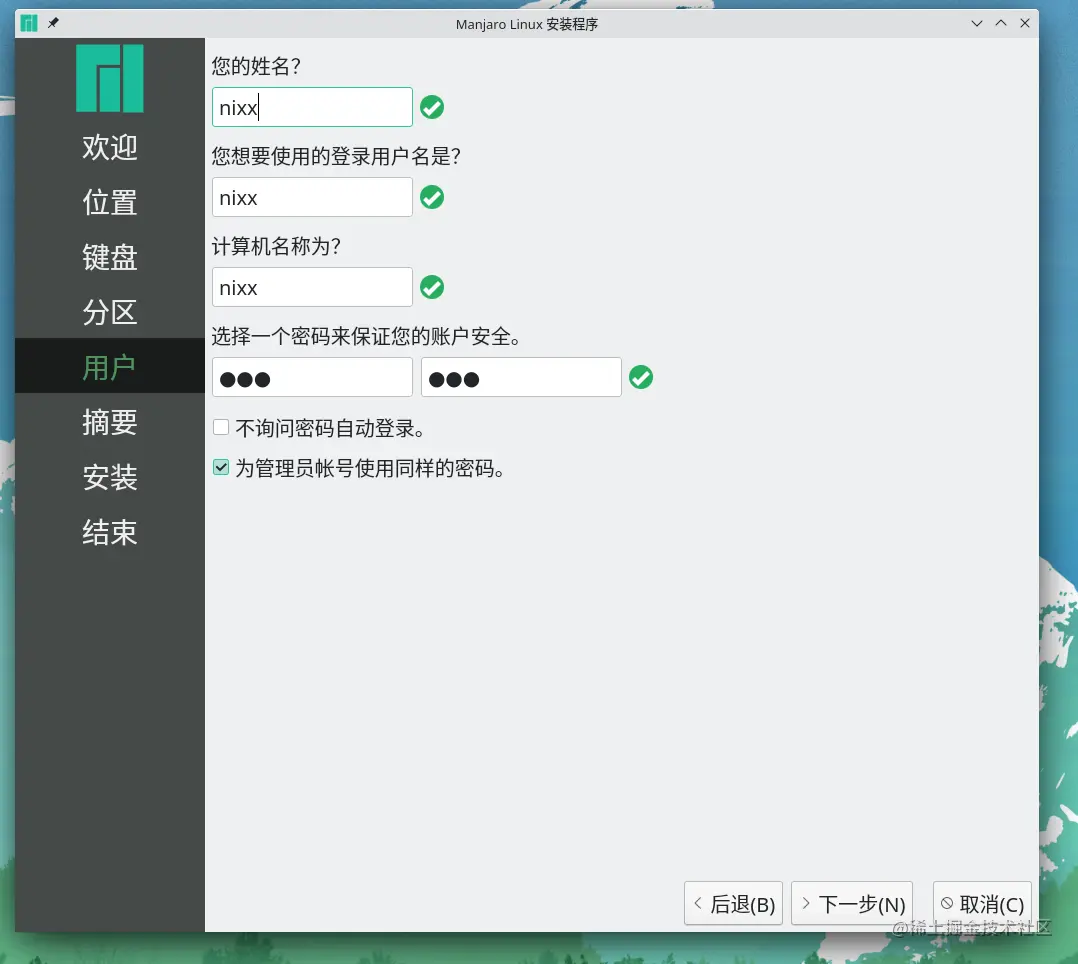Focus the first password input field

point(312,377)
